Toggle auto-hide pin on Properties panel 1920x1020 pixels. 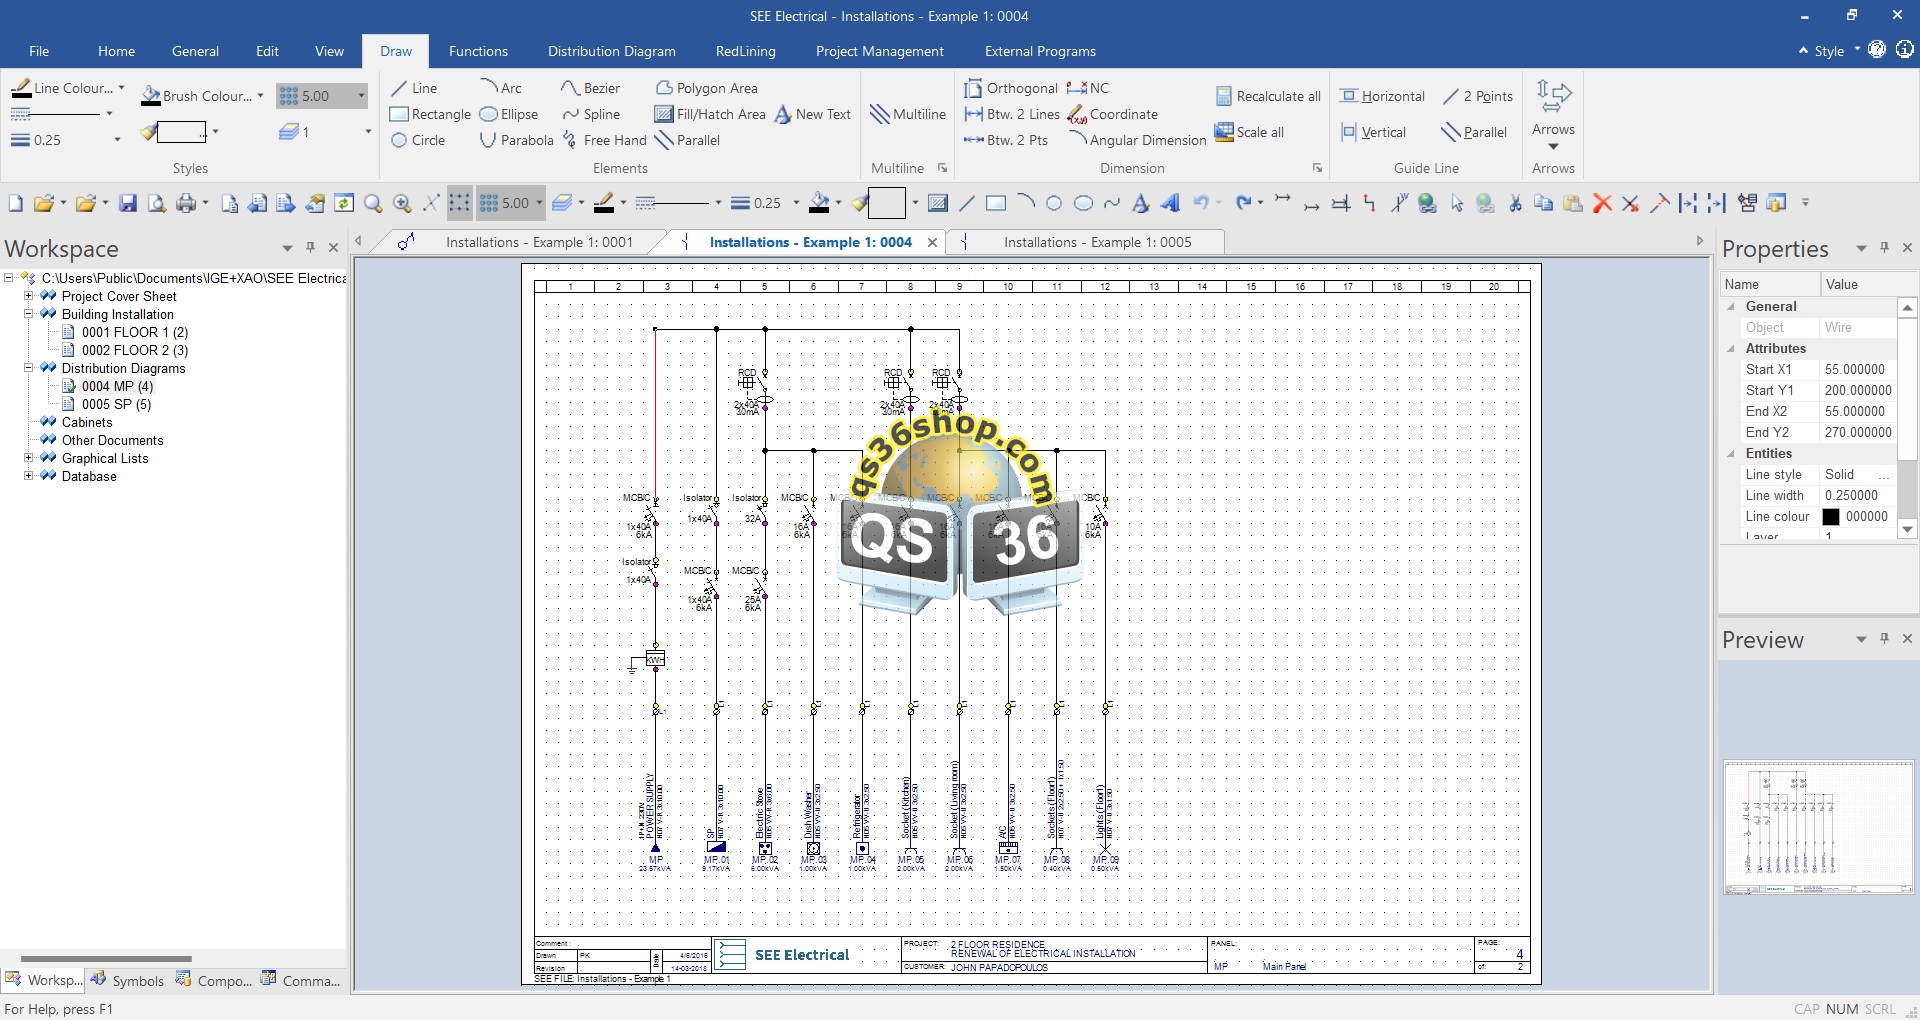click(1884, 247)
